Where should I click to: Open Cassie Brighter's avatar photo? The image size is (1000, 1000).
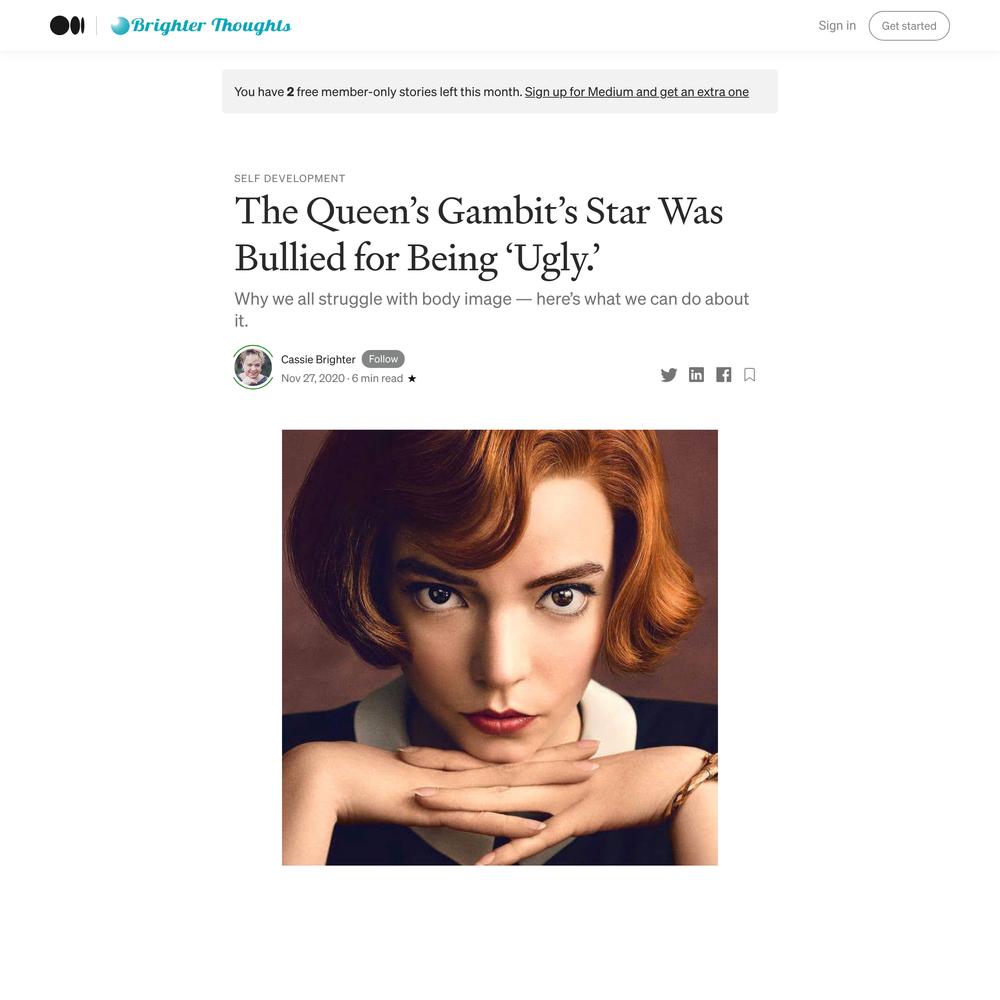[253, 367]
